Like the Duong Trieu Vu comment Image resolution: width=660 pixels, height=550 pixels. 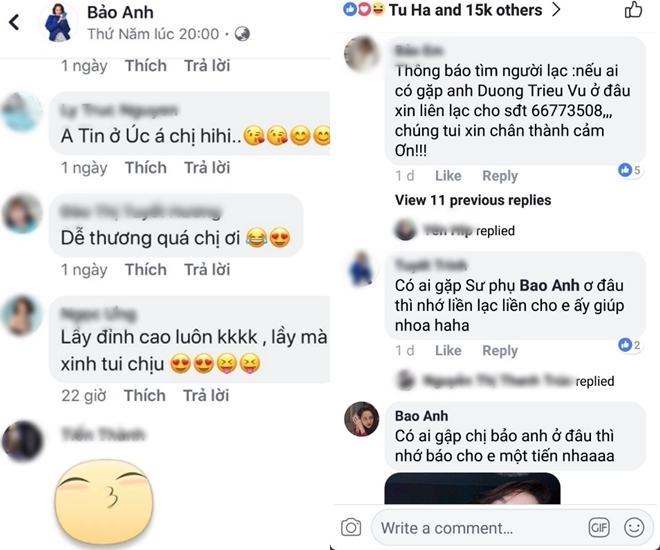[448, 175]
